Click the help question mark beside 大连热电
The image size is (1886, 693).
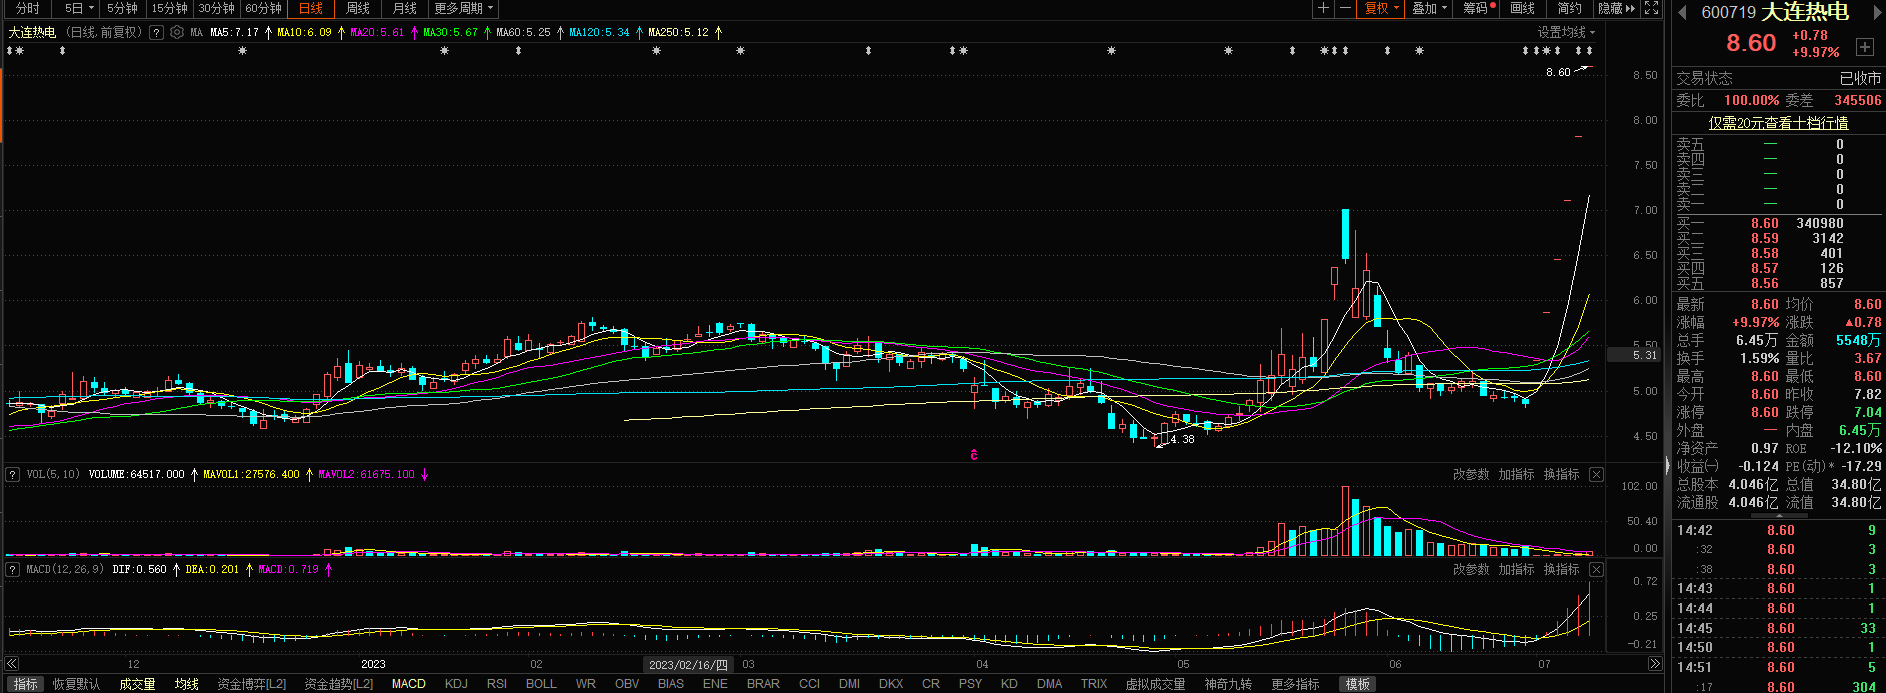point(156,32)
